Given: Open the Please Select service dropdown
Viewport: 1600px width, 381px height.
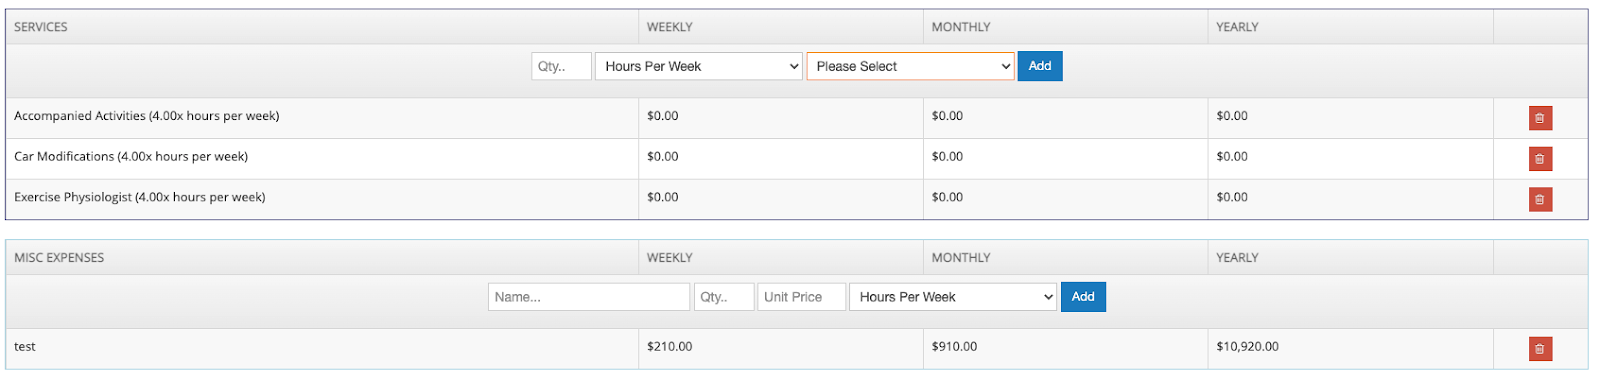Looking at the screenshot, I should tap(910, 66).
